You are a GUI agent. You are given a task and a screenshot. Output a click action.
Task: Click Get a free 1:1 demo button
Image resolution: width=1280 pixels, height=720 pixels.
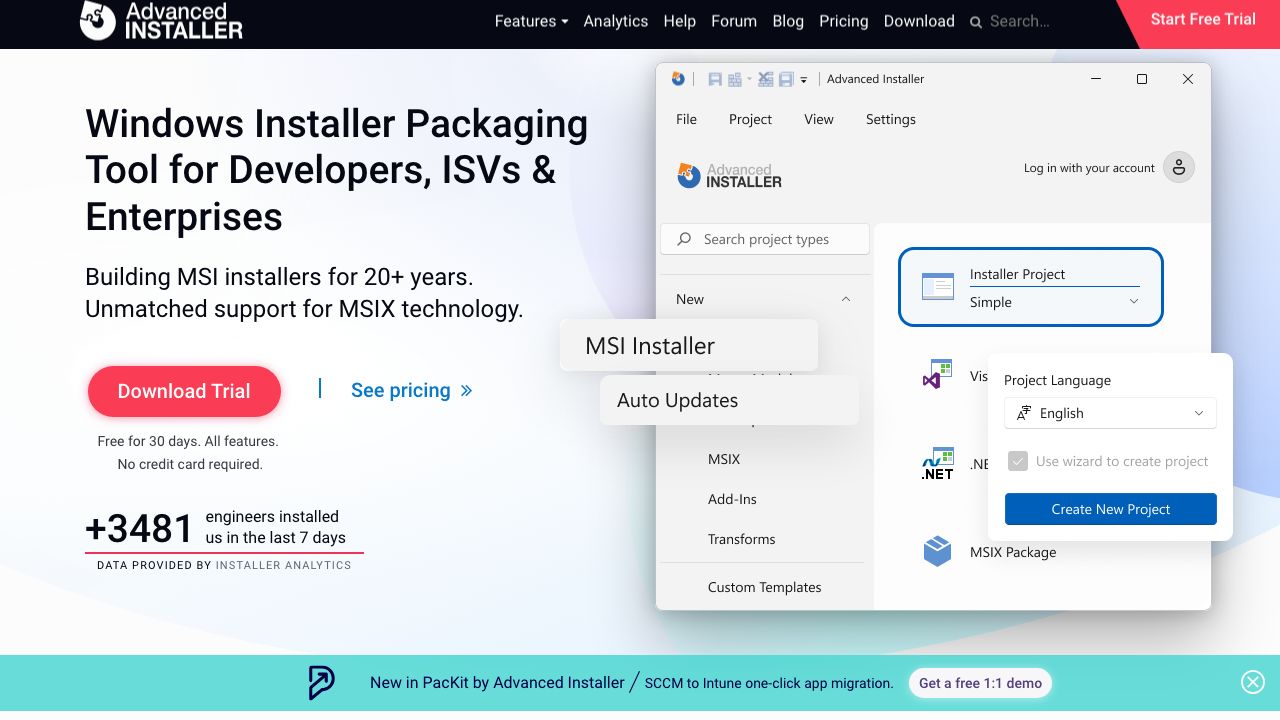[x=980, y=683]
